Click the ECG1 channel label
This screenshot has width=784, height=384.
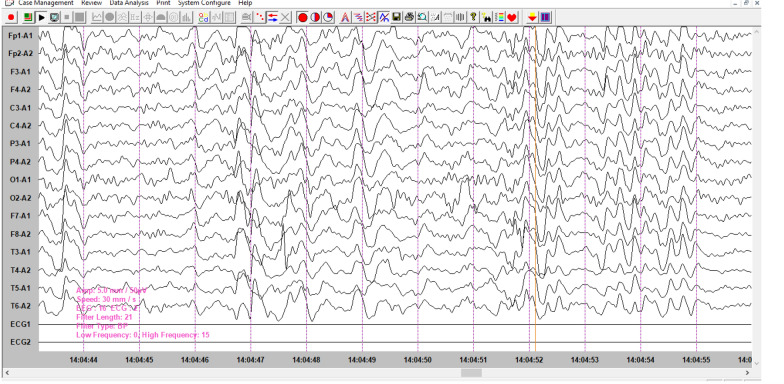[20, 324]
